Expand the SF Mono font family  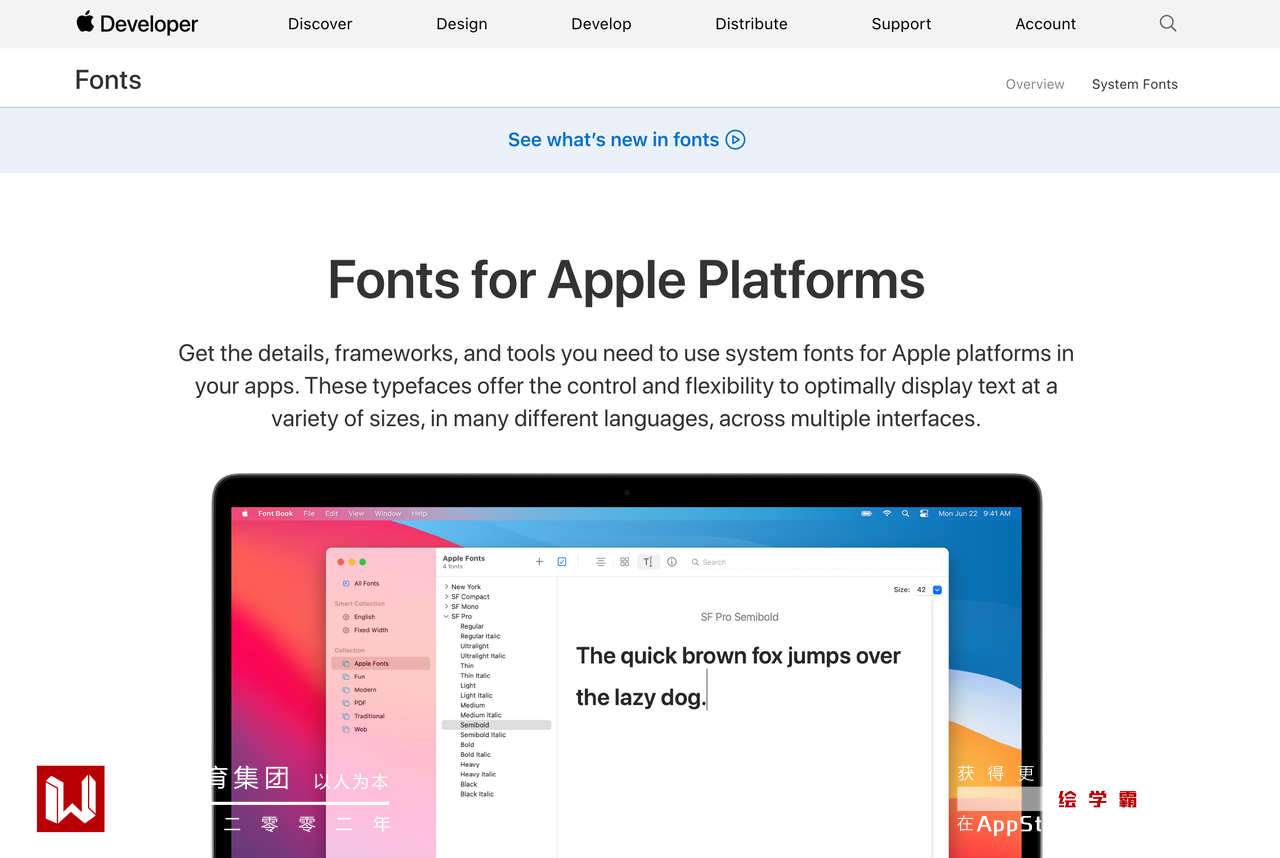tap(447, 607)
